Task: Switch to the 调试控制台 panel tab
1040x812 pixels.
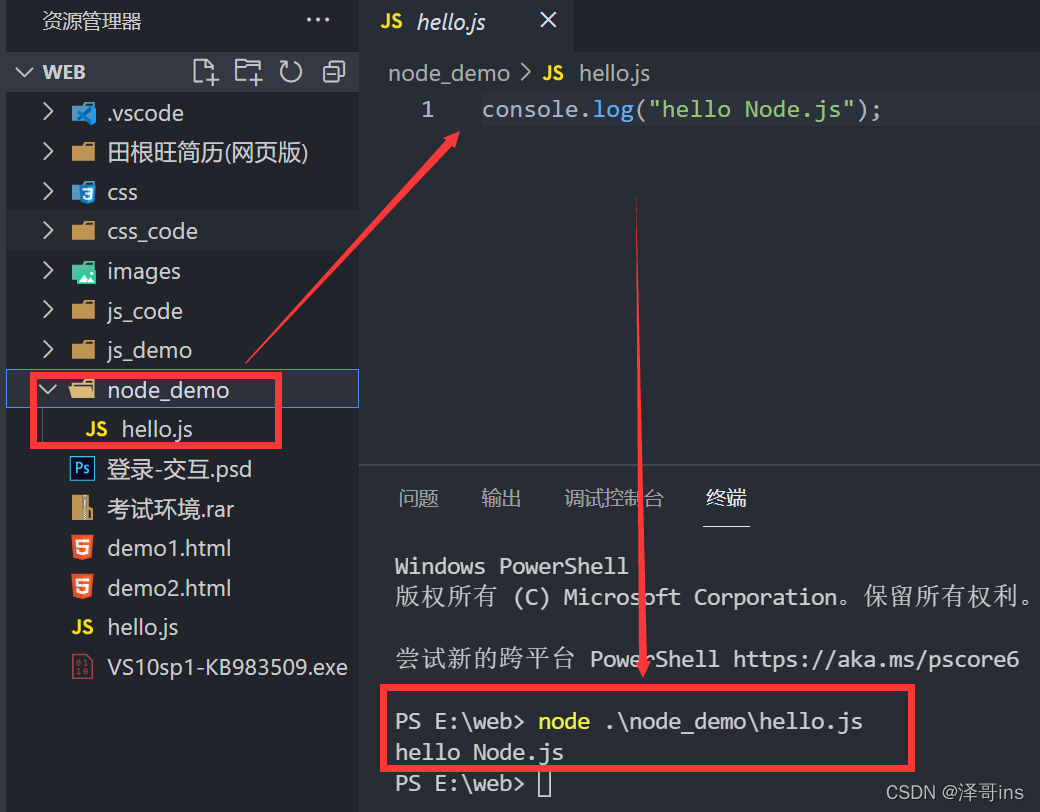Action: click(x=614, y=498)
